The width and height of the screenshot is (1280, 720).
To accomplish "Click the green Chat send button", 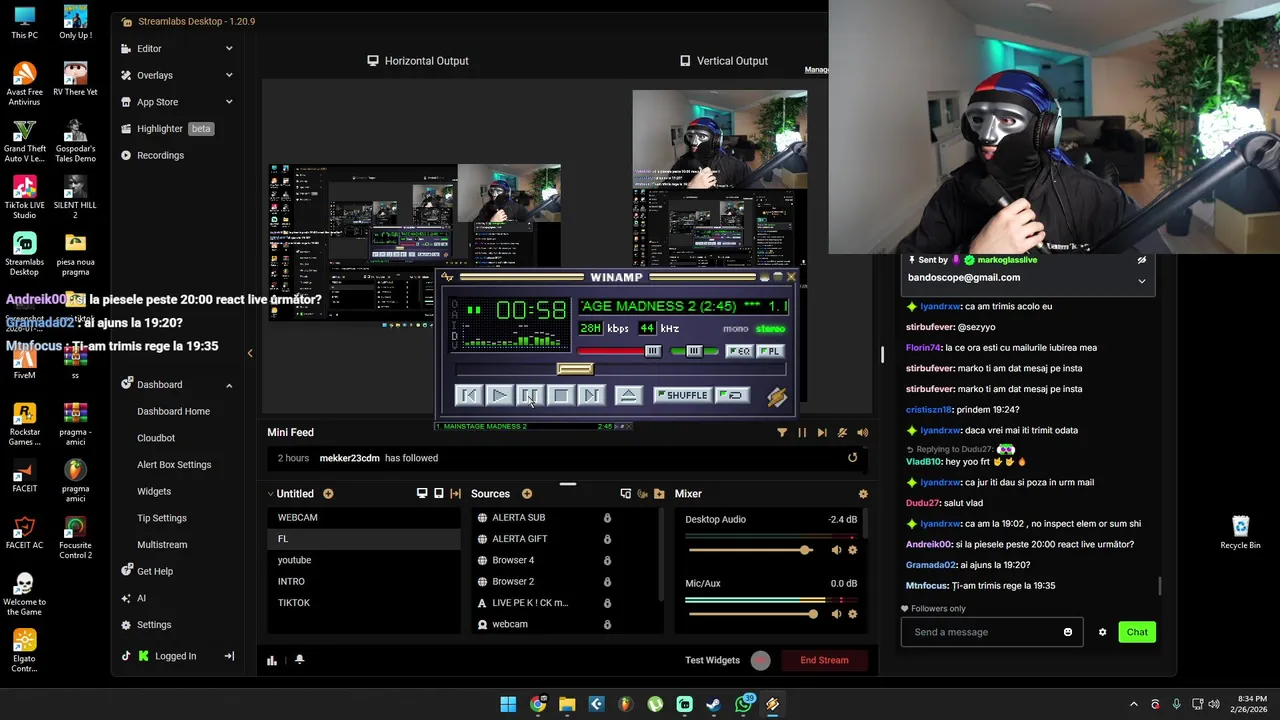I will [x=1137, y=632].
